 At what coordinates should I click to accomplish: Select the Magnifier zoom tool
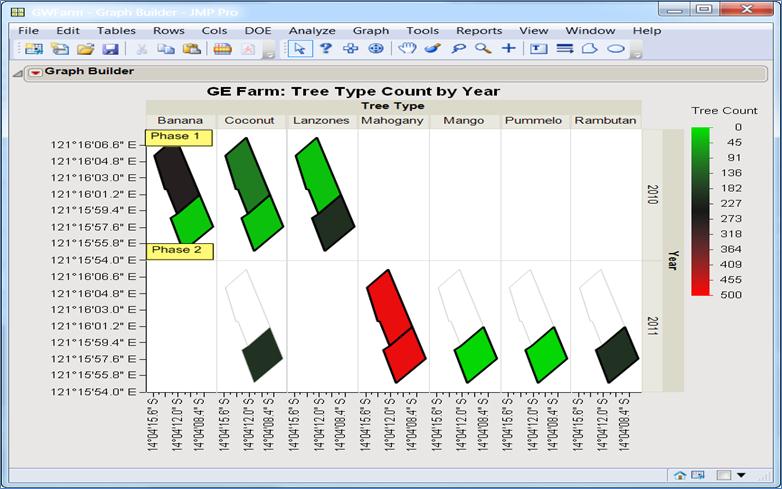pos(483,48)
